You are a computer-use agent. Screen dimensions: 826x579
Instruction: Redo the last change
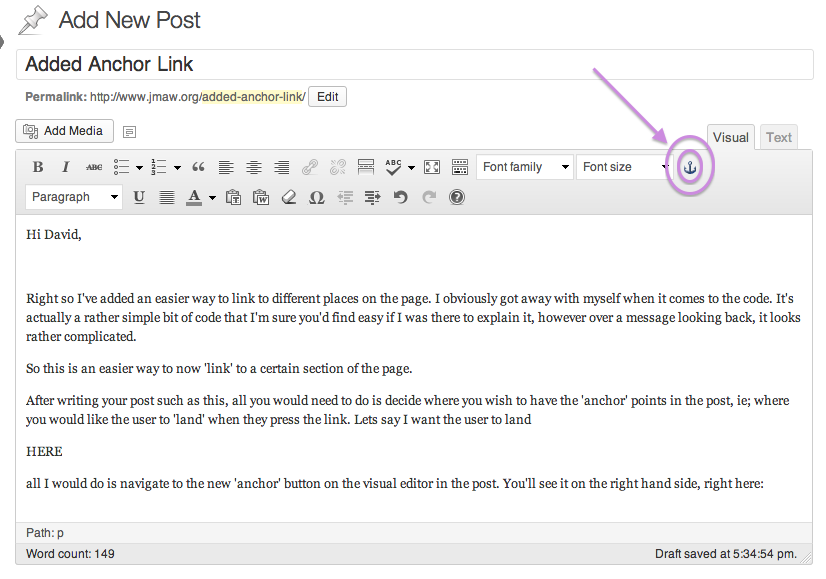[429, 198]
